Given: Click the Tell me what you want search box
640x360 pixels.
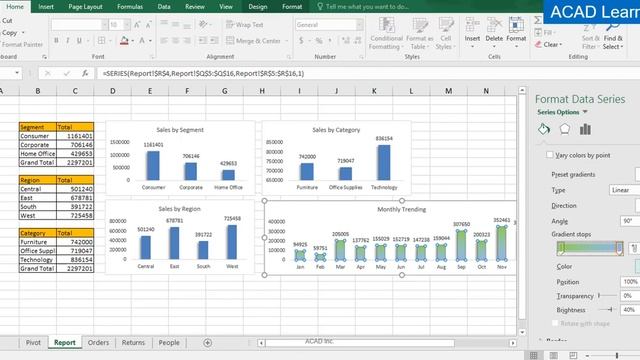Looking at the screenshot, I should coord(363,7).
